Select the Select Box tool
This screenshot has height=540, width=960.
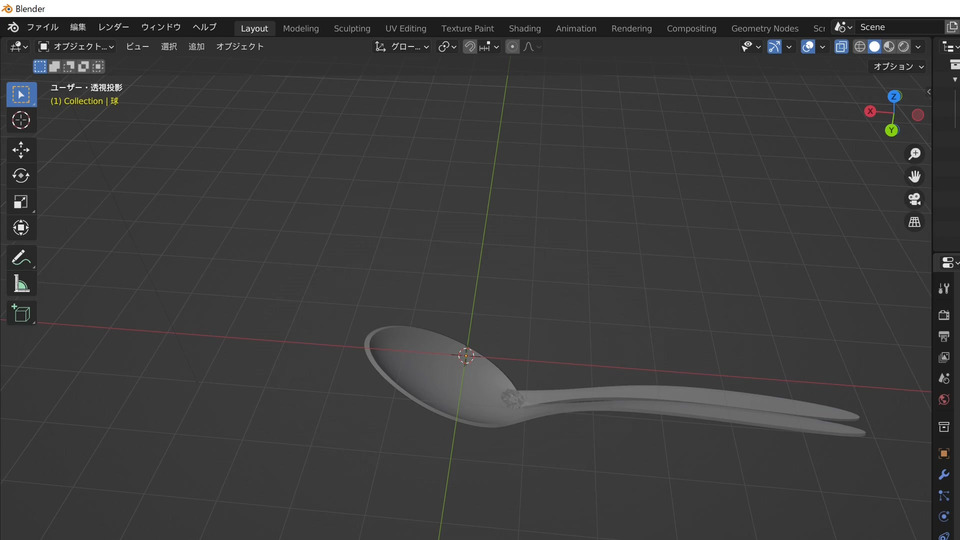point(21,94)
